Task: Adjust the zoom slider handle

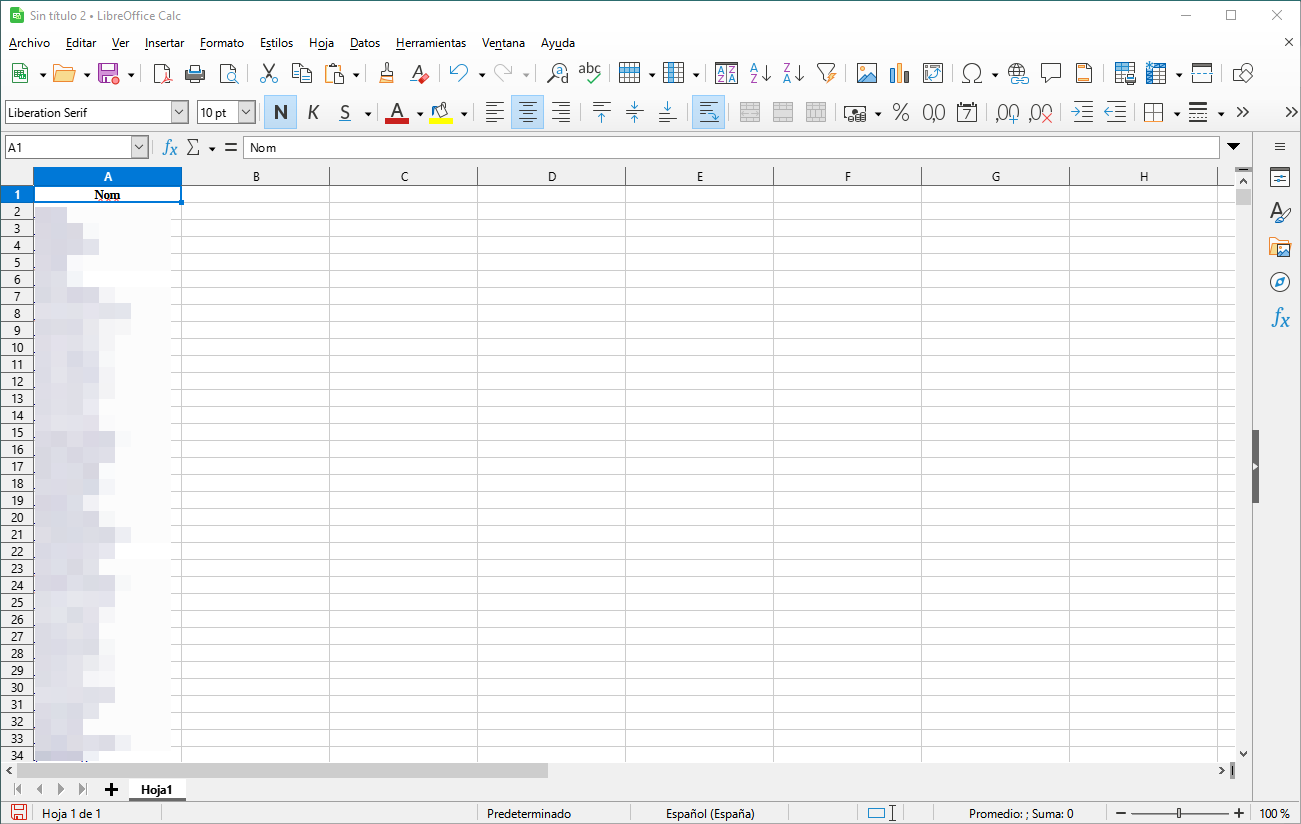Action: coord(1180,813)
